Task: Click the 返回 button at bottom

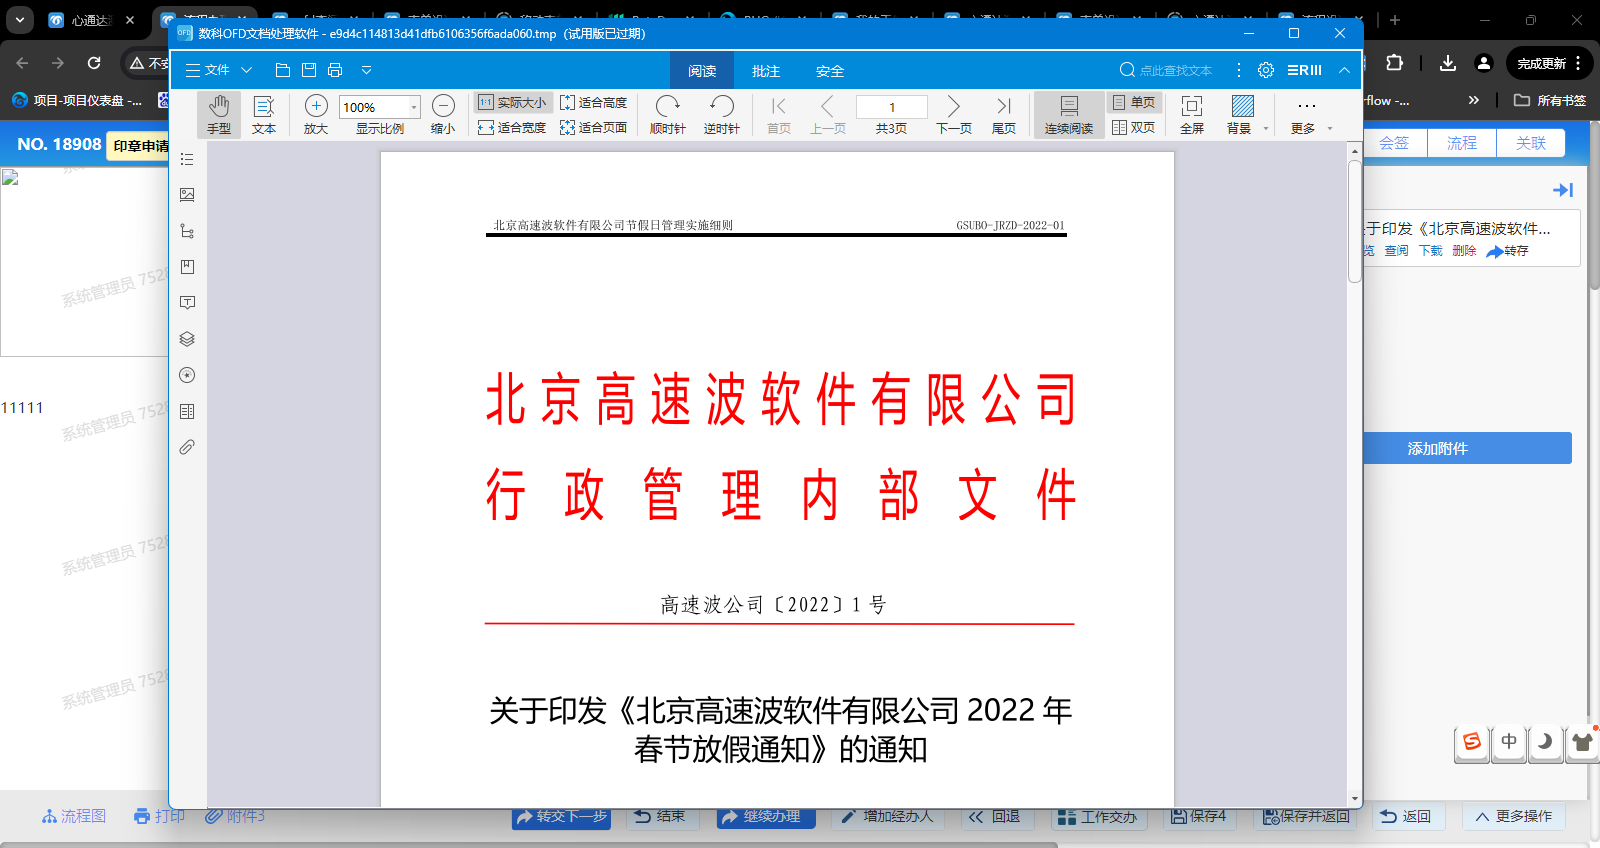Action: 1406,816
